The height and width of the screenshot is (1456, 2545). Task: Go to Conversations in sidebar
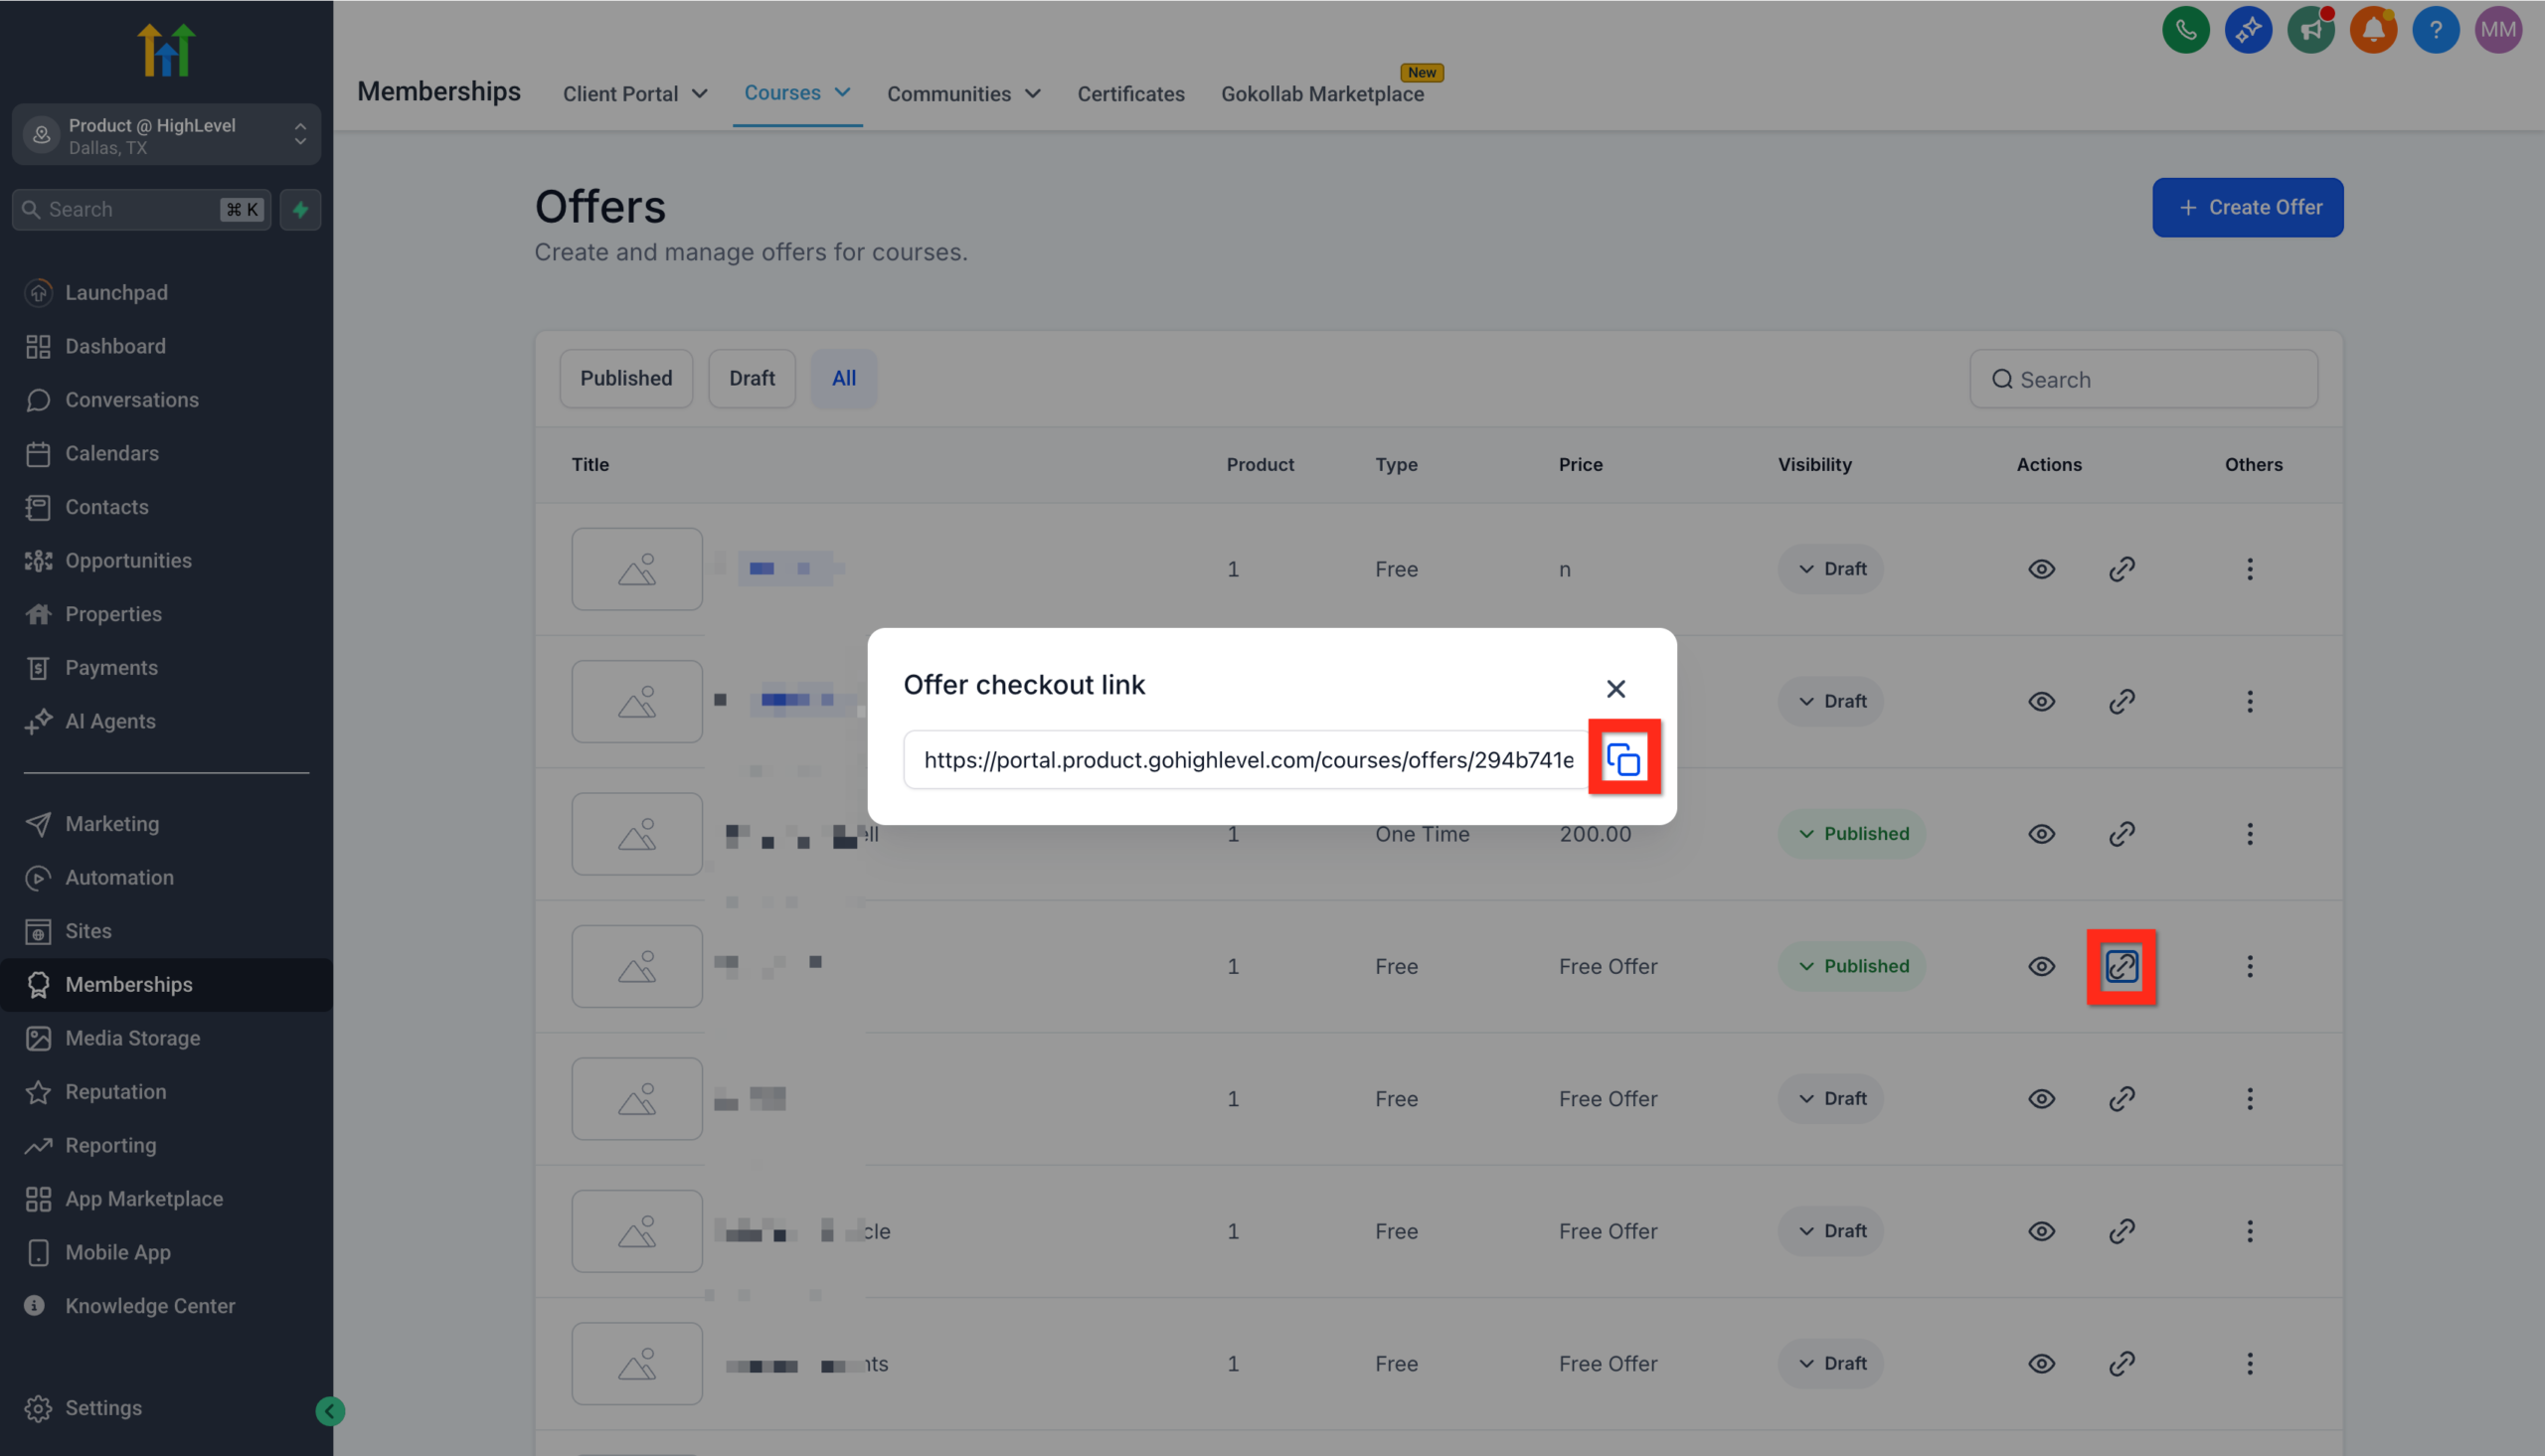(x=131, y=399)
